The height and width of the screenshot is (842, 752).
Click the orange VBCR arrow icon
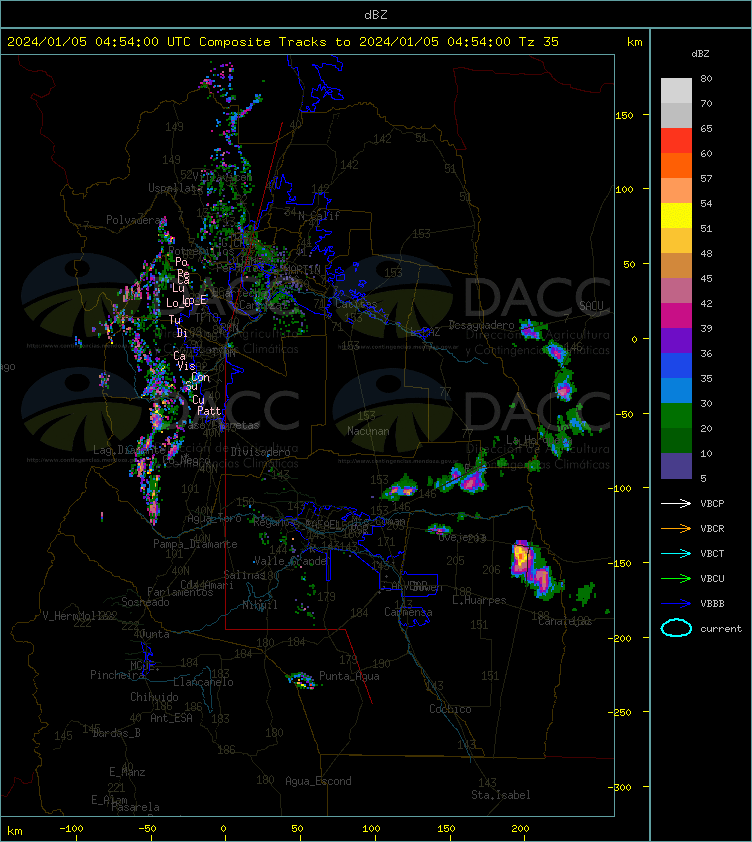[676, 528]
